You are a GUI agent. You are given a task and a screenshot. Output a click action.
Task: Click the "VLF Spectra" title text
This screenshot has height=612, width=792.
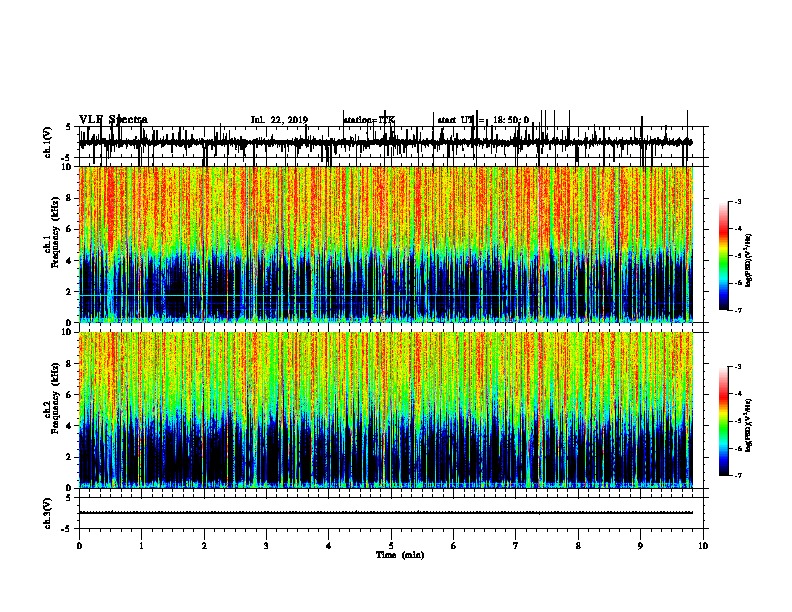click(x=113, y=120)
